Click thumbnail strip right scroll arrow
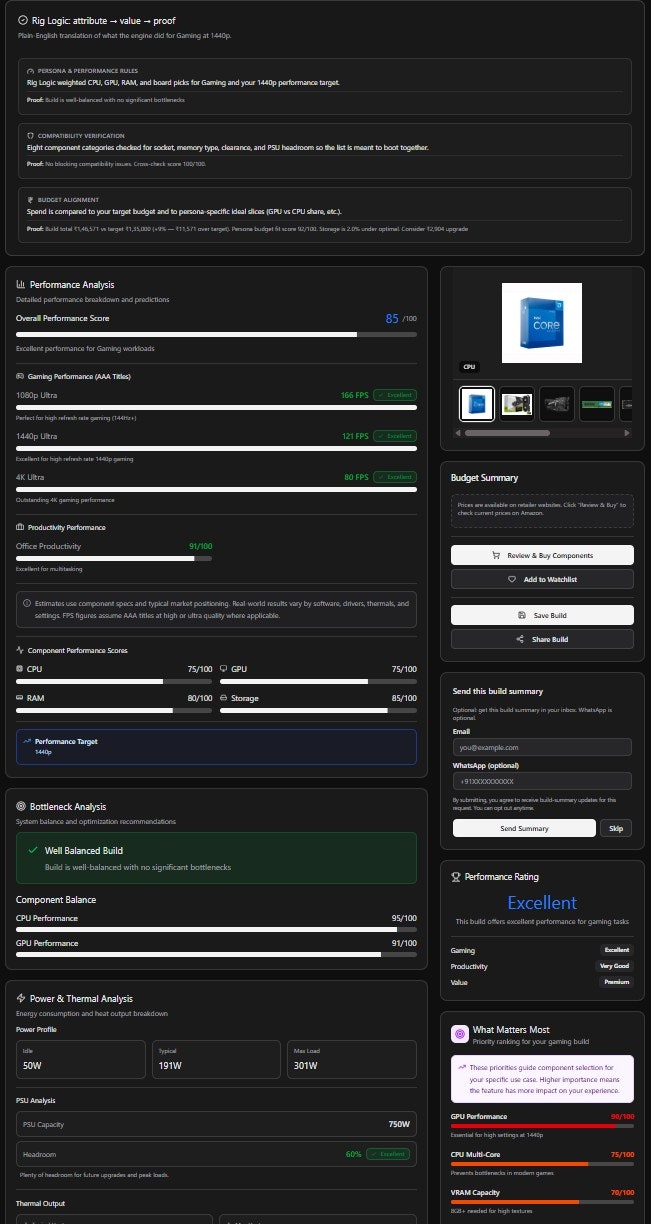651x1224 pixels. click(x=628, y=433)
